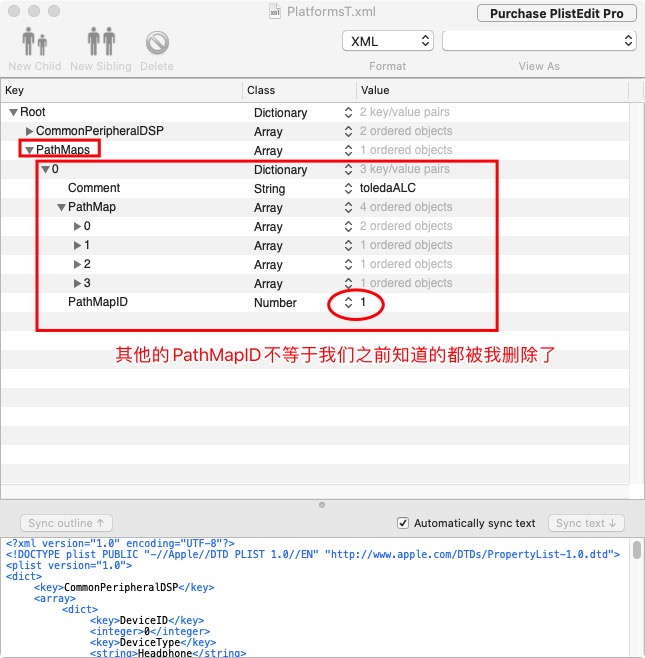Collapse the PathMap array triangle
This screenshot has width=645, height=658.
61,207
